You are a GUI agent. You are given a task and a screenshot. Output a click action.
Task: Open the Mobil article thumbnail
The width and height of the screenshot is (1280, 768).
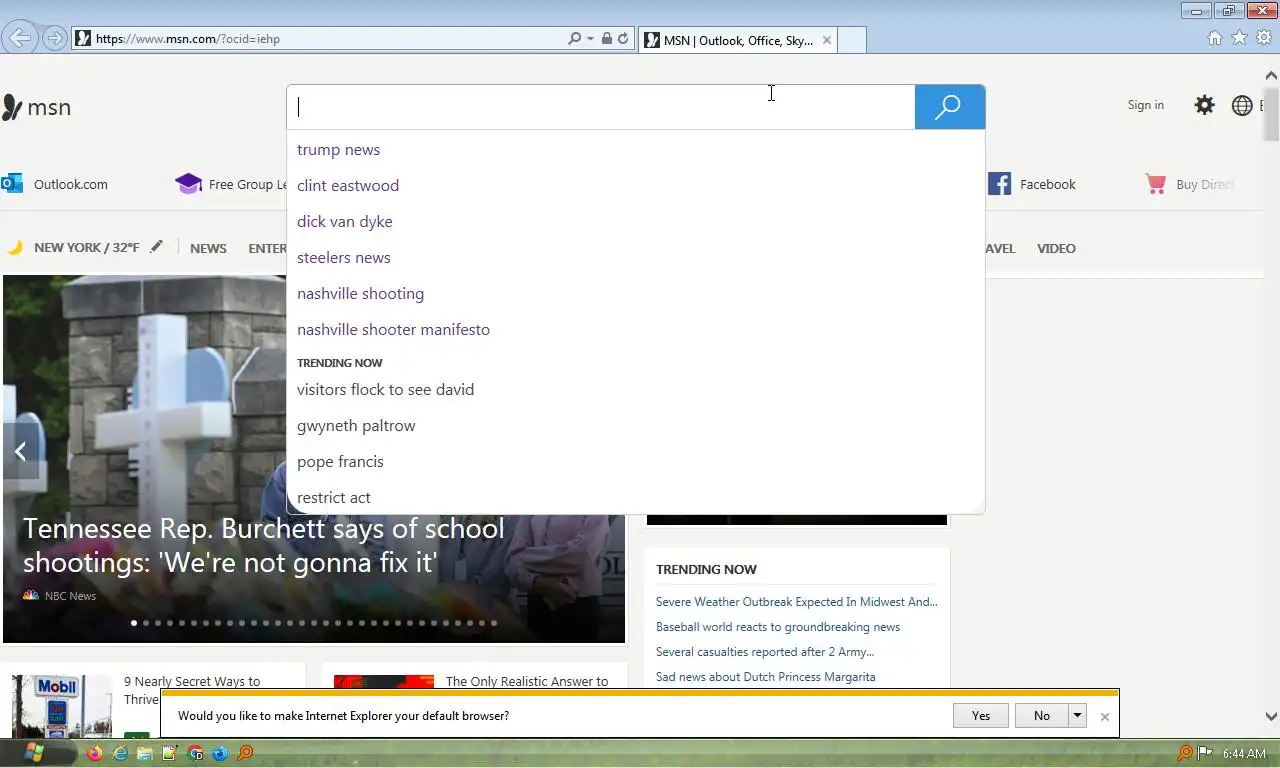coord(62,706)
